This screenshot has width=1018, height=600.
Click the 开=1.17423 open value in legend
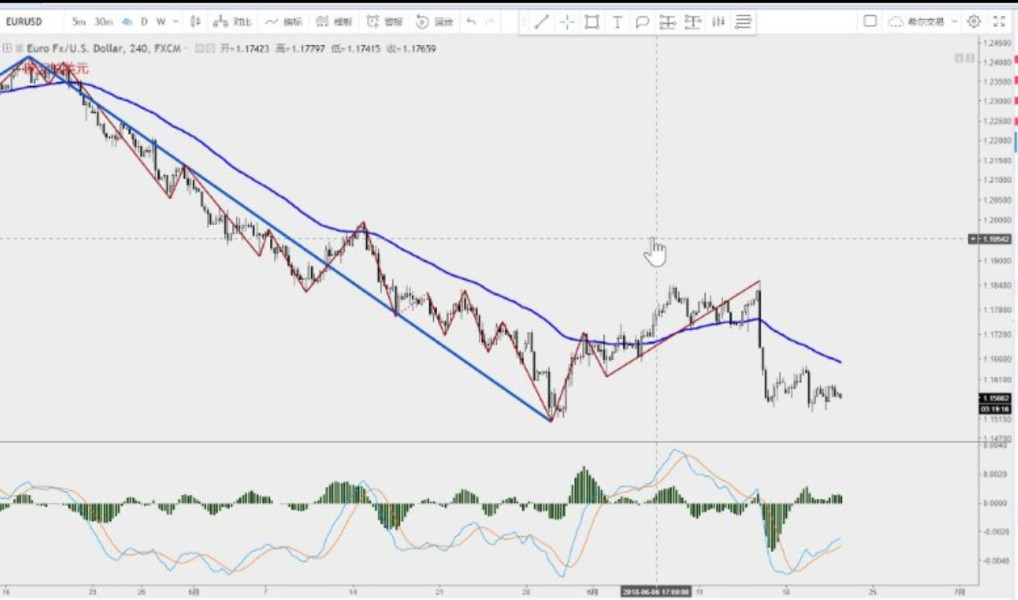tap(245, 48)
